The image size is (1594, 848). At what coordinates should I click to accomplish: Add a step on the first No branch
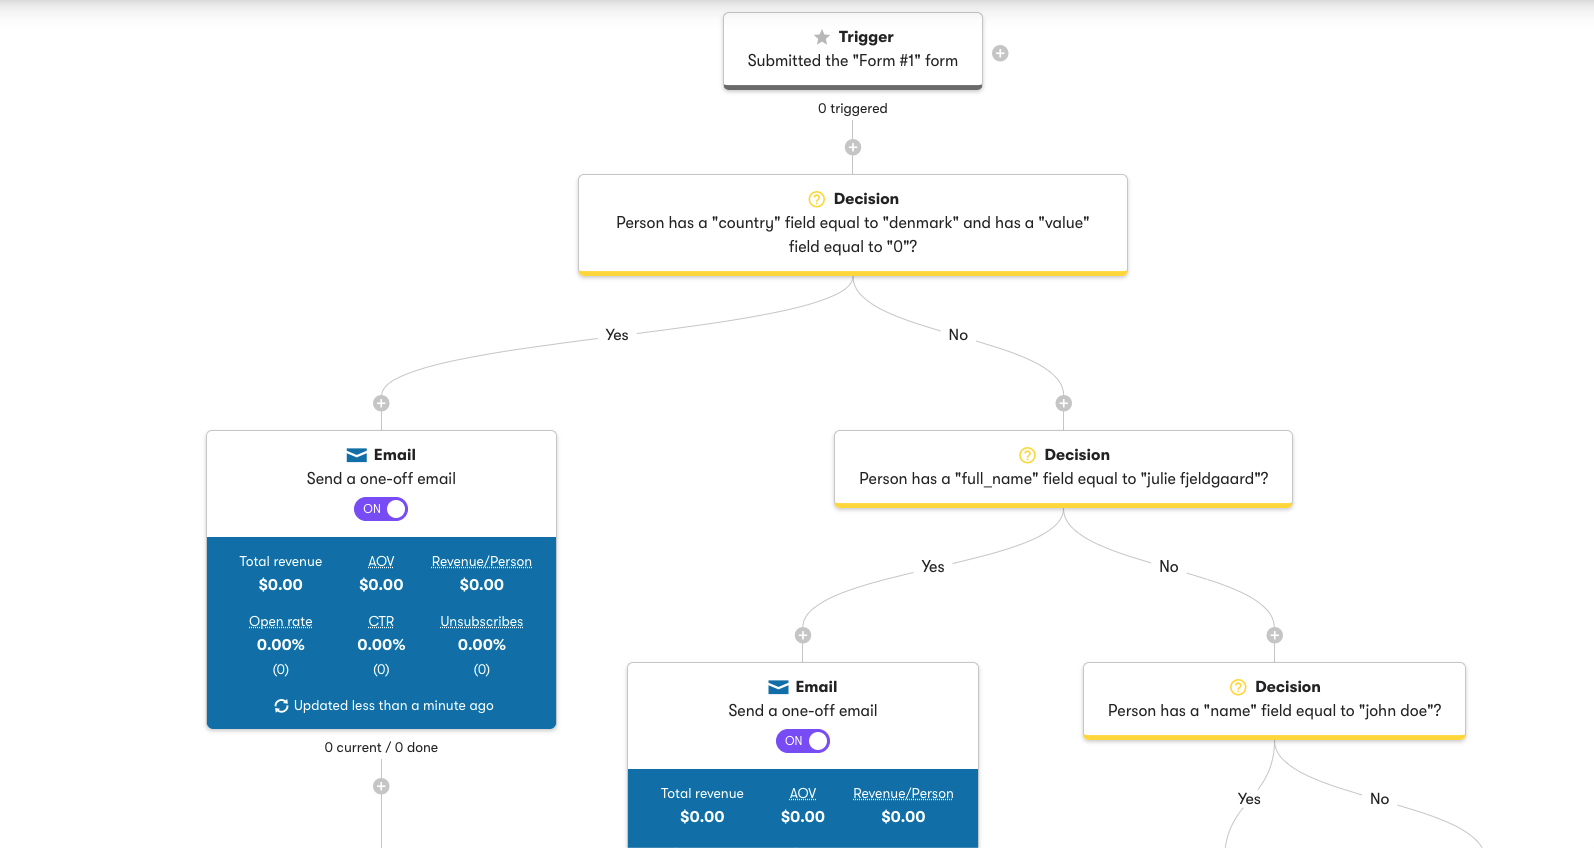point(1064,403)
